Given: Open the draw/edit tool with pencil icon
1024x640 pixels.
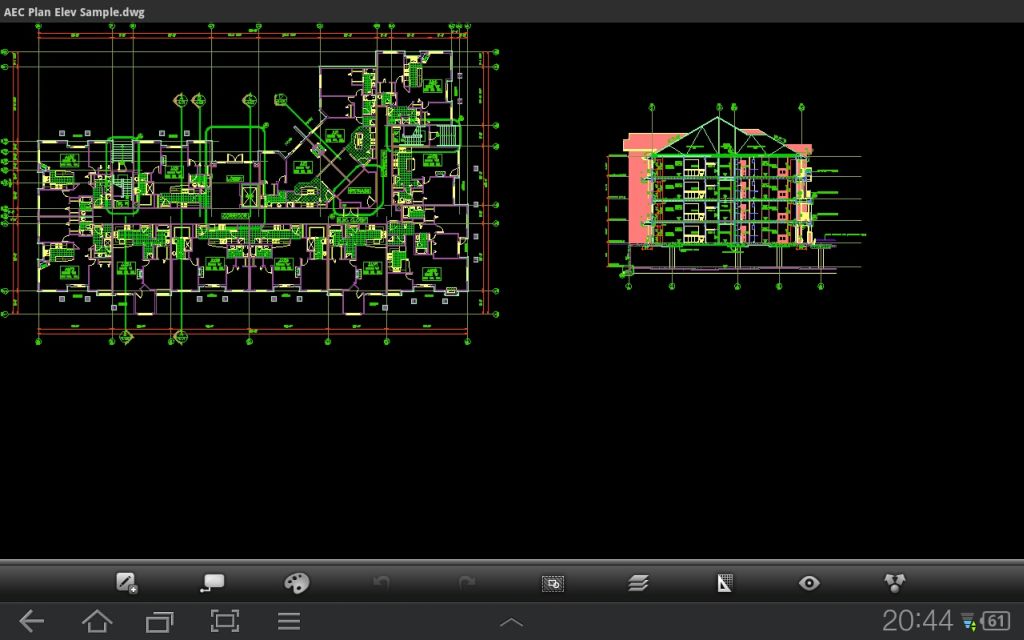Looking at the screenshot, I should (127, 583).
